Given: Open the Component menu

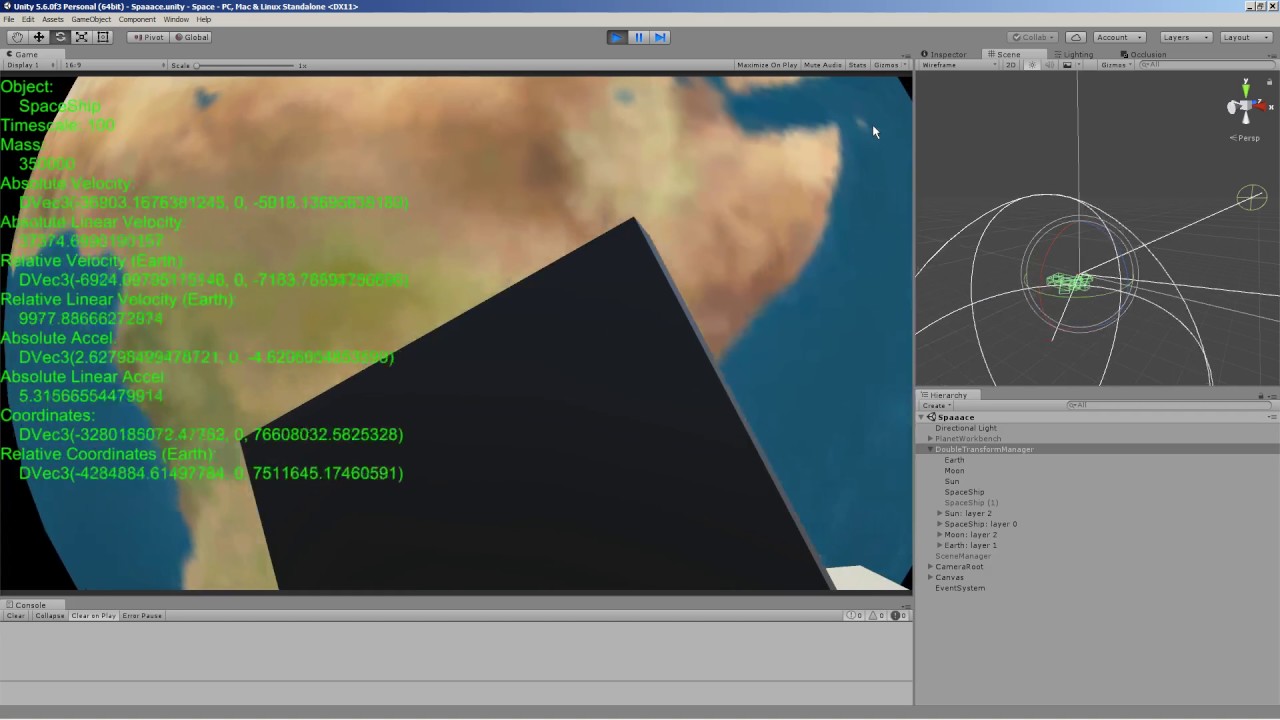Looking at the screenshot, I should 137,19.
